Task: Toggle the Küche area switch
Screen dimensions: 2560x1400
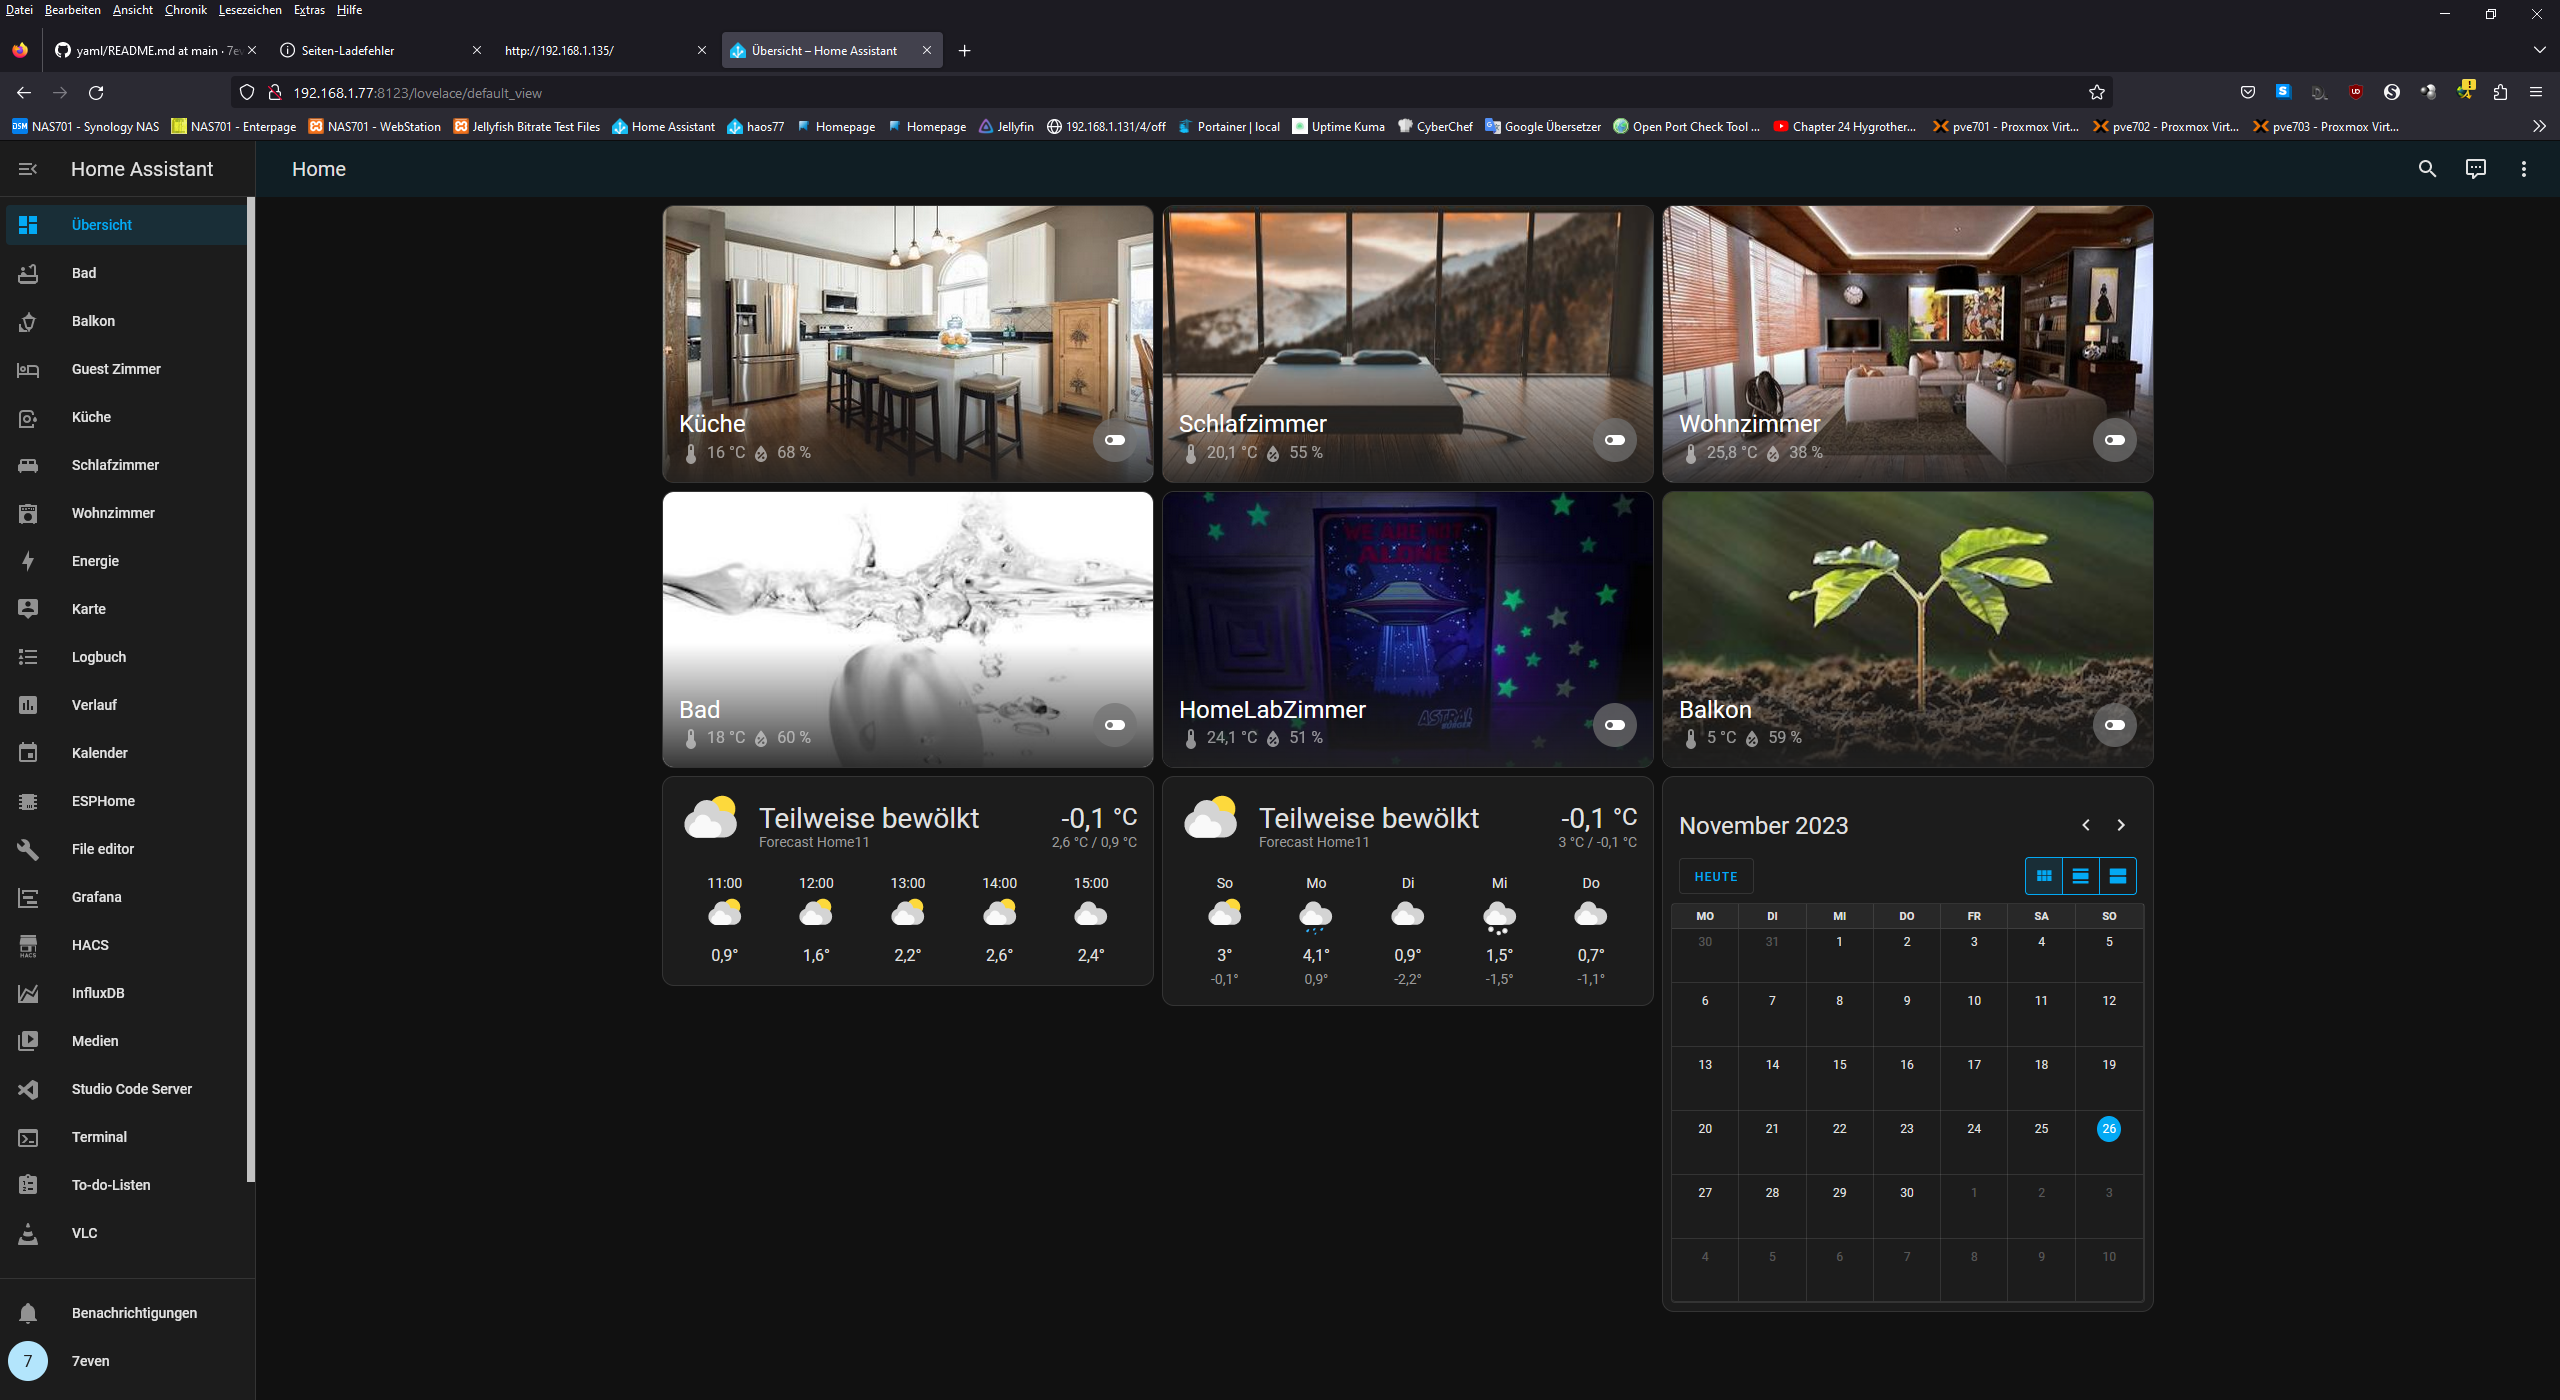Action: [x=1115, y=440]
